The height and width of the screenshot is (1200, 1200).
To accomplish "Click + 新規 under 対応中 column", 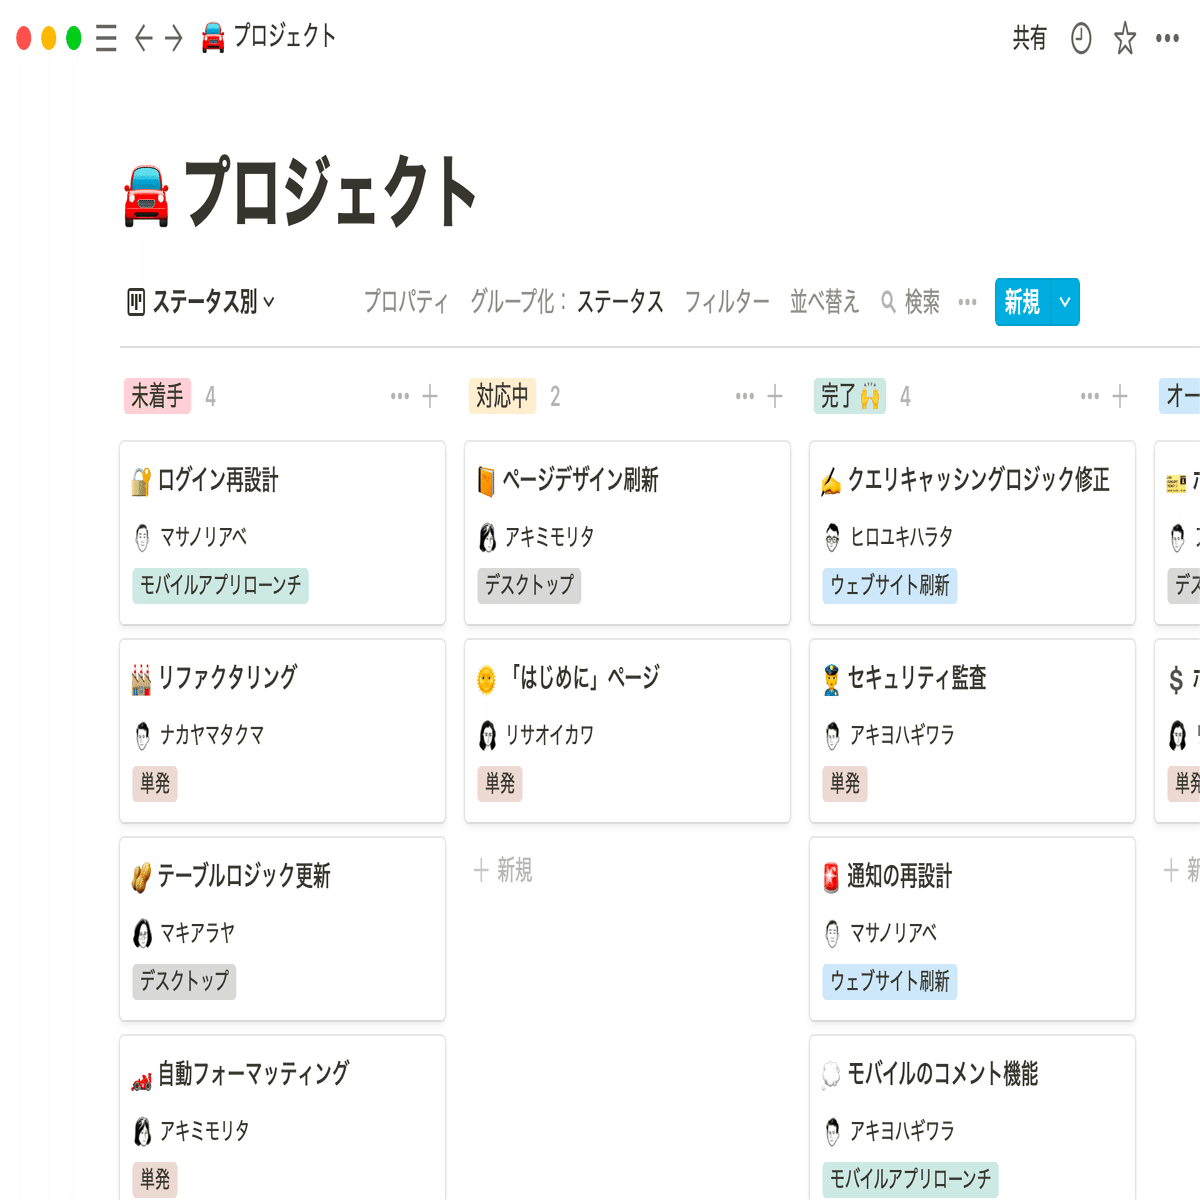I will (503, 870).
